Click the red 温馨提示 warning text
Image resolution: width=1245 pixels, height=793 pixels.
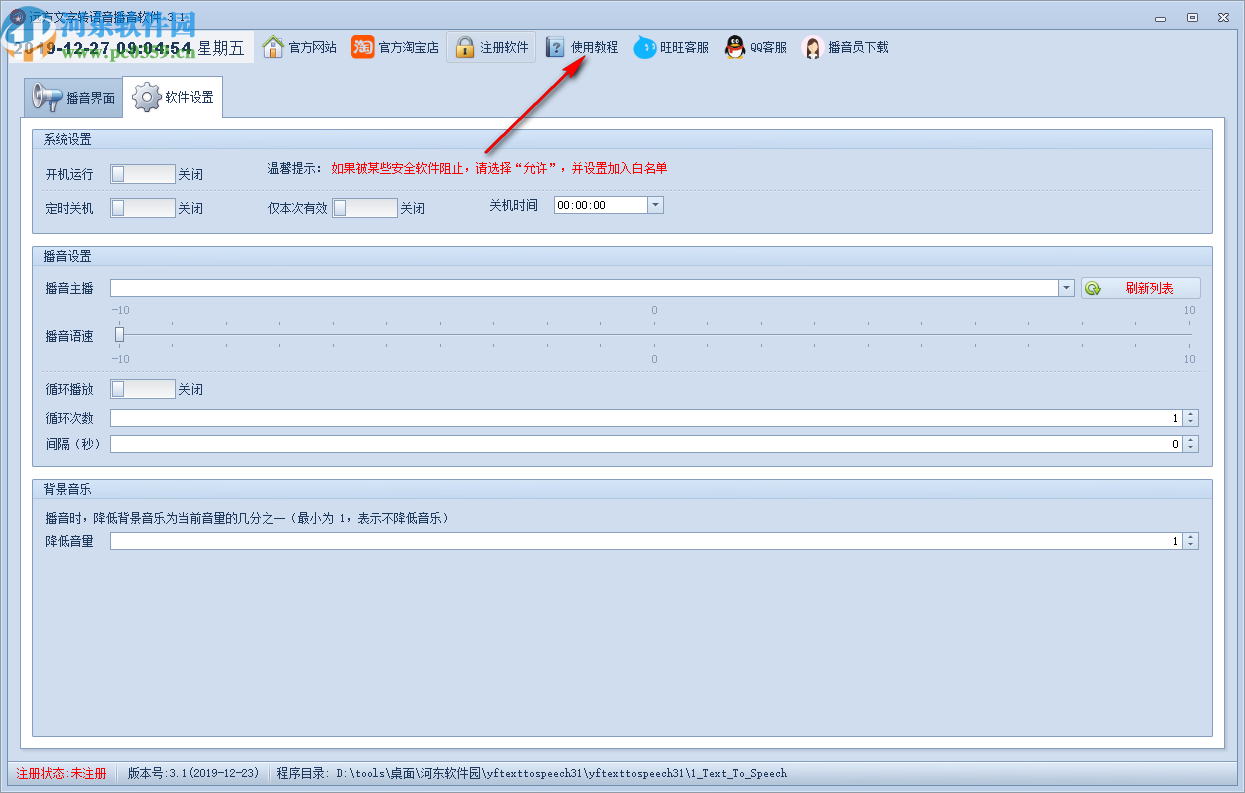[499, 168]
